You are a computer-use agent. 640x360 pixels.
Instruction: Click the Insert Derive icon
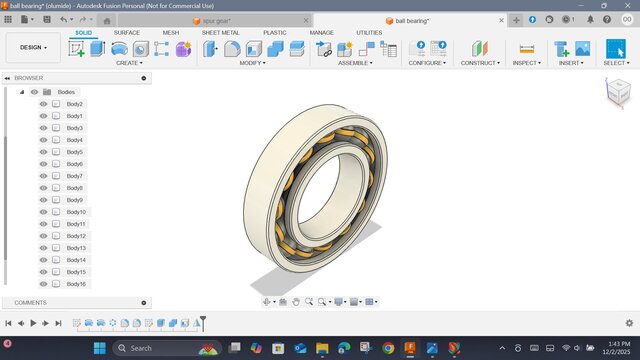pos(562,49)
